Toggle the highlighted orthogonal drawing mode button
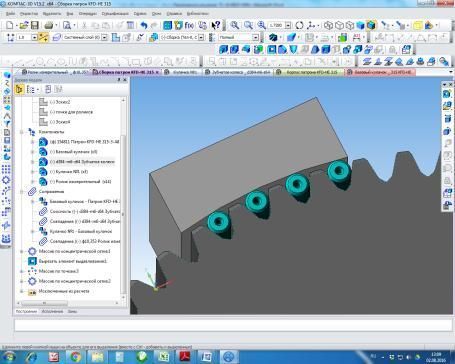Image resolution: width=455 pixels, height=364 pixels. (x=43, y=37)
